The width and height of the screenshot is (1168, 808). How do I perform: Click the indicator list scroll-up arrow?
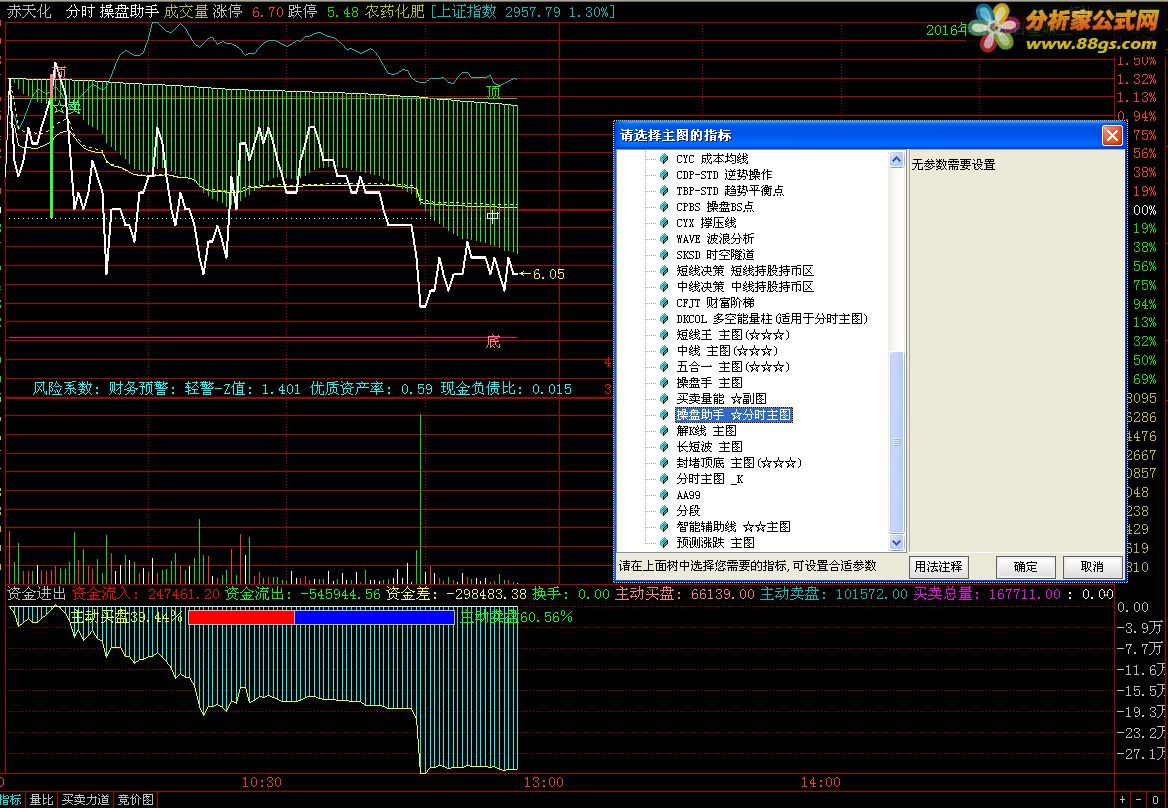[x=896, y=159]
